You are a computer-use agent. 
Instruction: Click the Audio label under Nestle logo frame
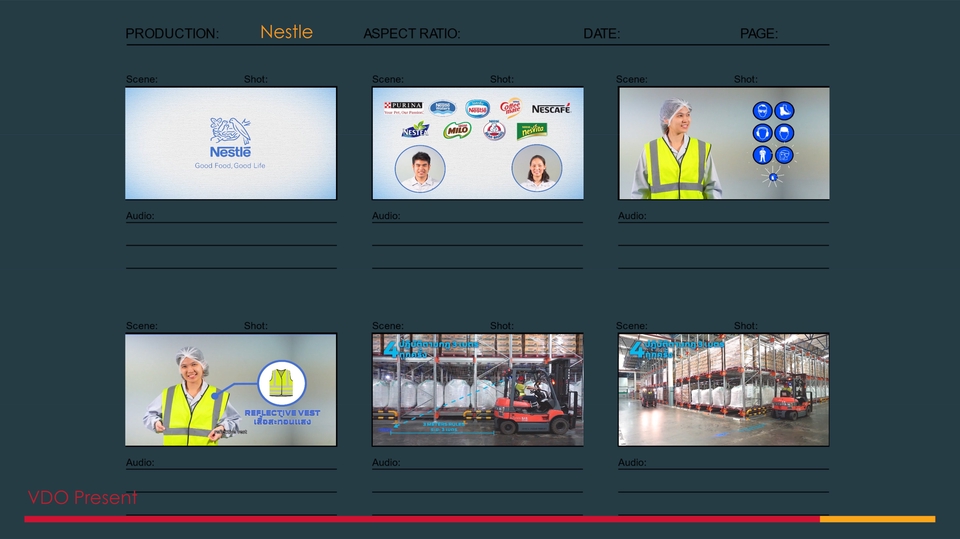click(x=140, y=216)
